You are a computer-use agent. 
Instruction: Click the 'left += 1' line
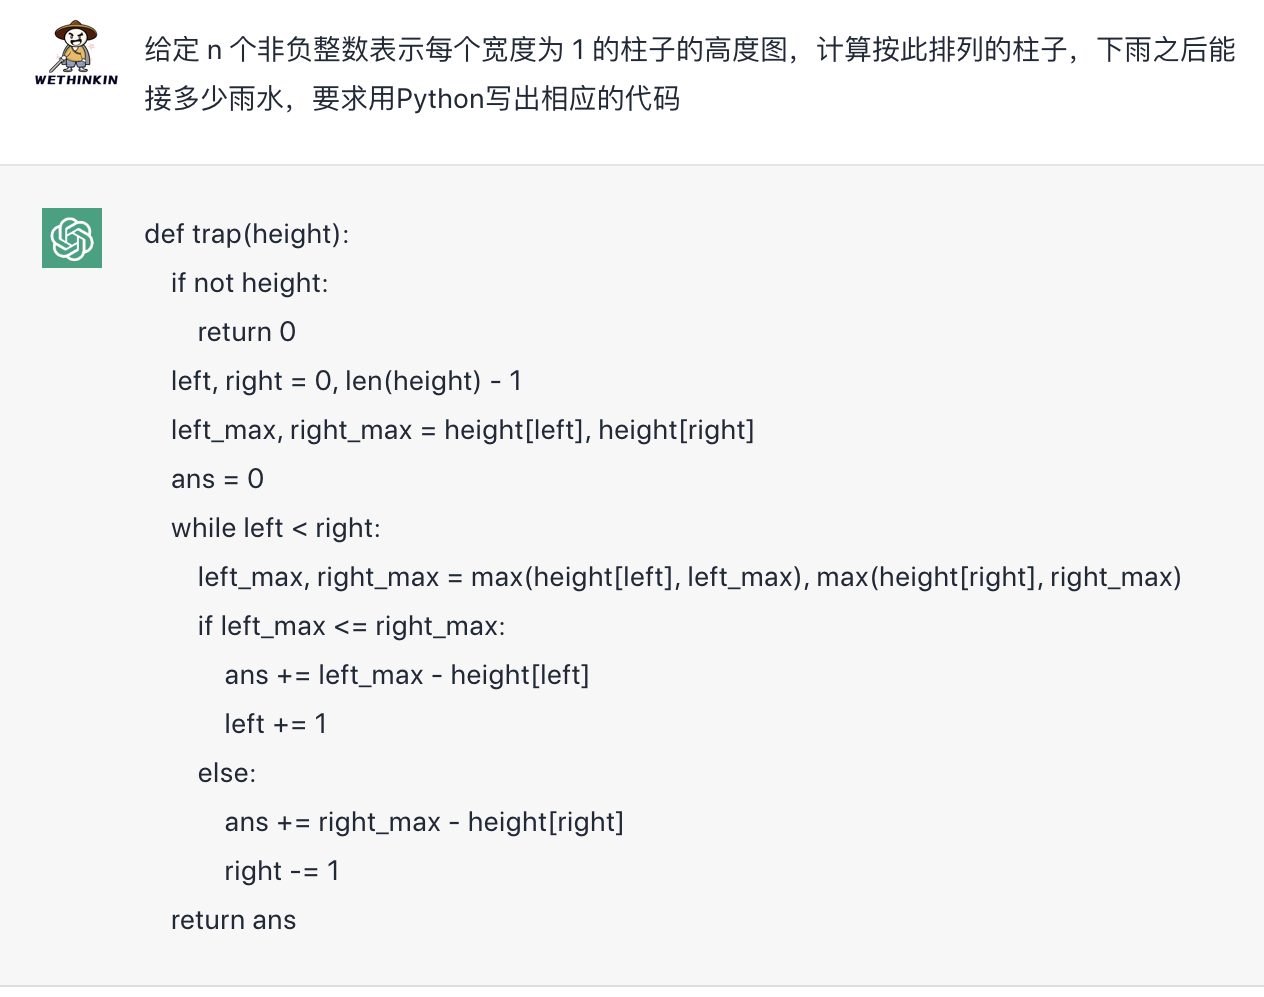click(275, 724)
